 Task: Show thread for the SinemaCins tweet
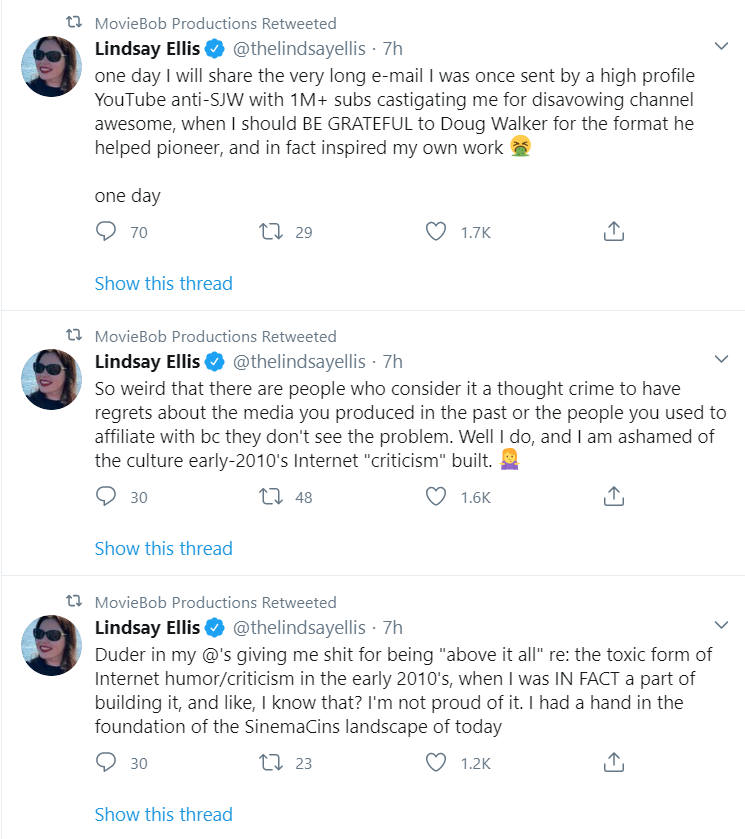tap(163, 814)
